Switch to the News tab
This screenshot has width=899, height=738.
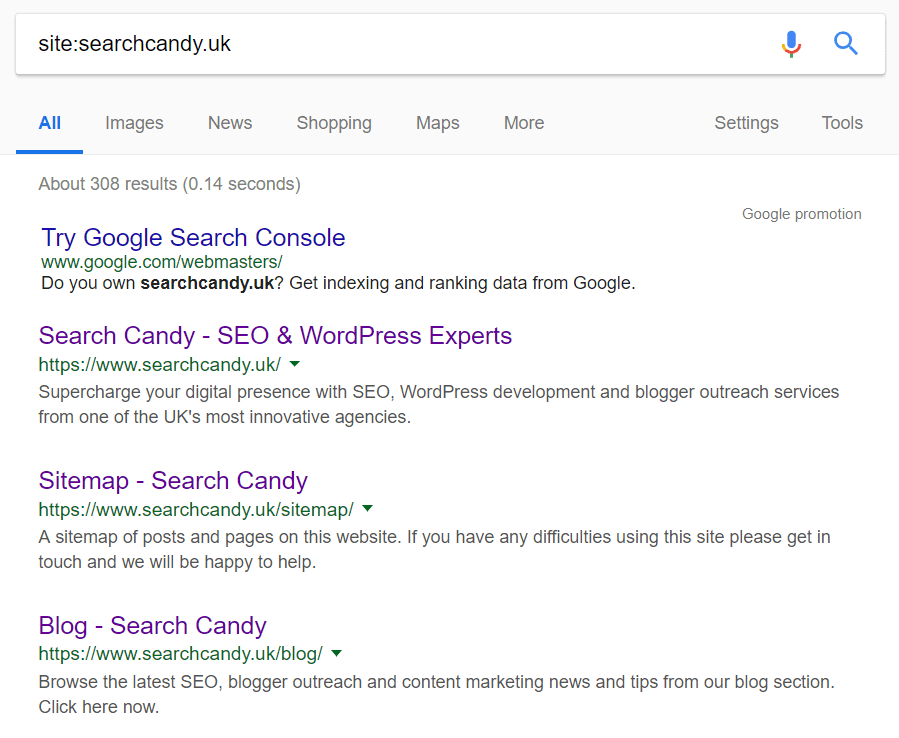click(x=230, y=123)
